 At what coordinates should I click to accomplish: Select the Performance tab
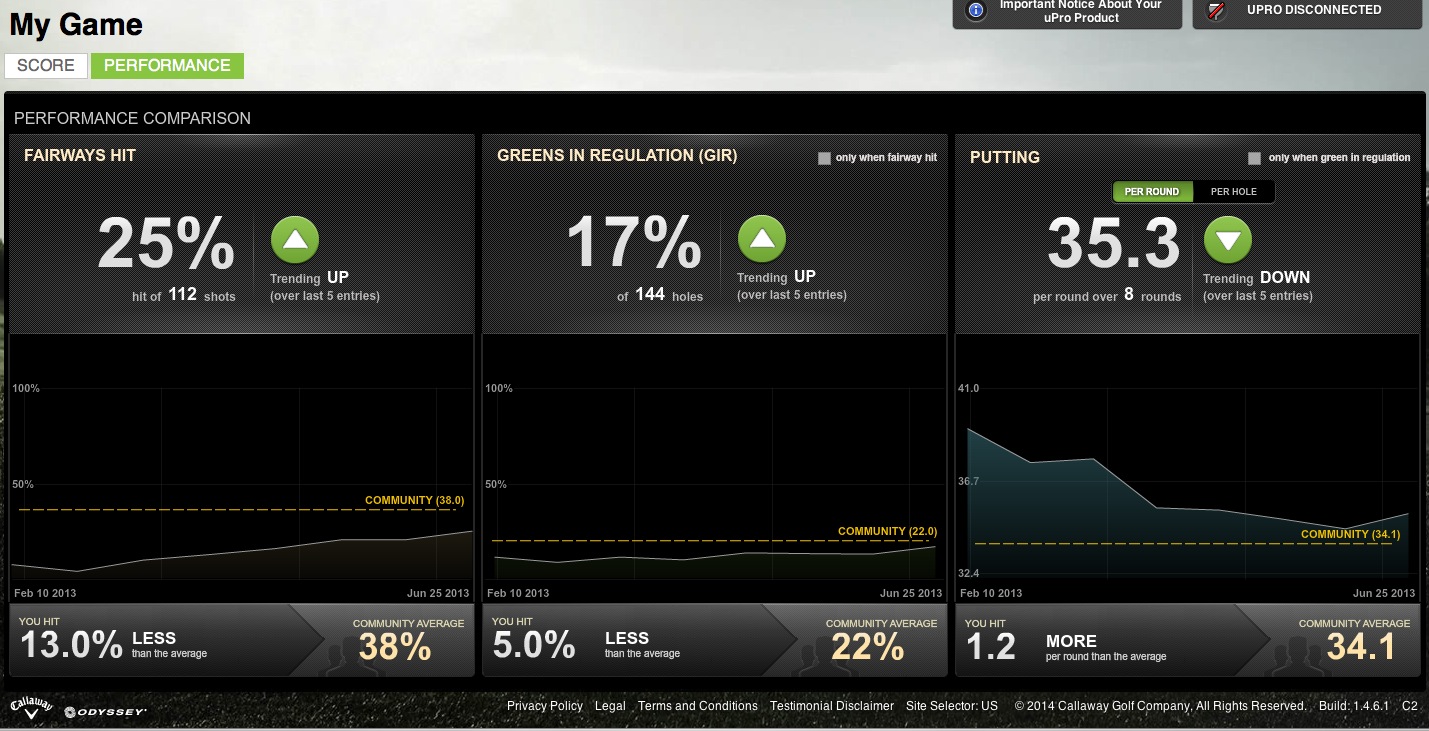167,66
